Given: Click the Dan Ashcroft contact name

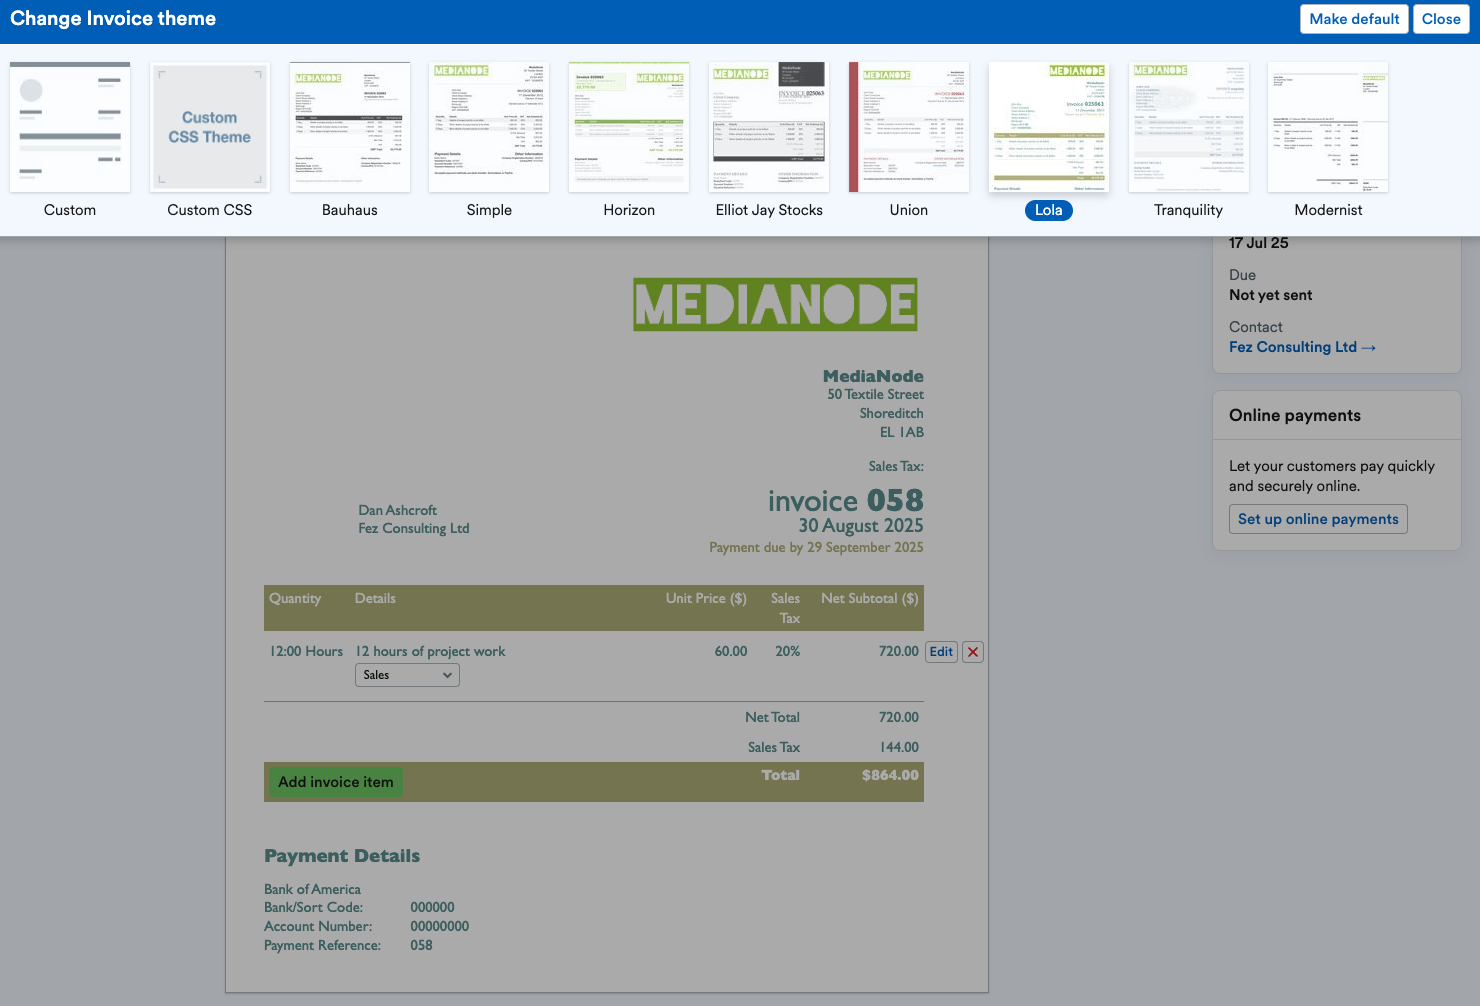Looking at the screenshot, I should coord(398,510).
